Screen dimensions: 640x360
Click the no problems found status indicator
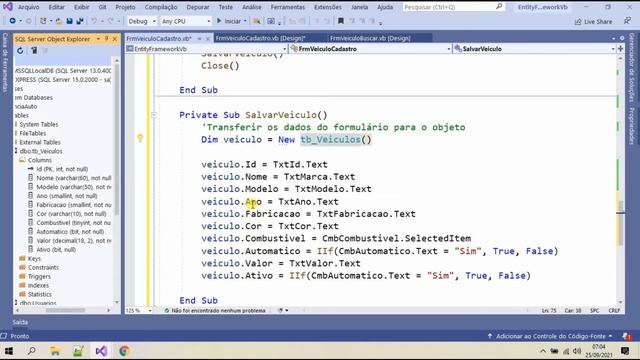215,310
